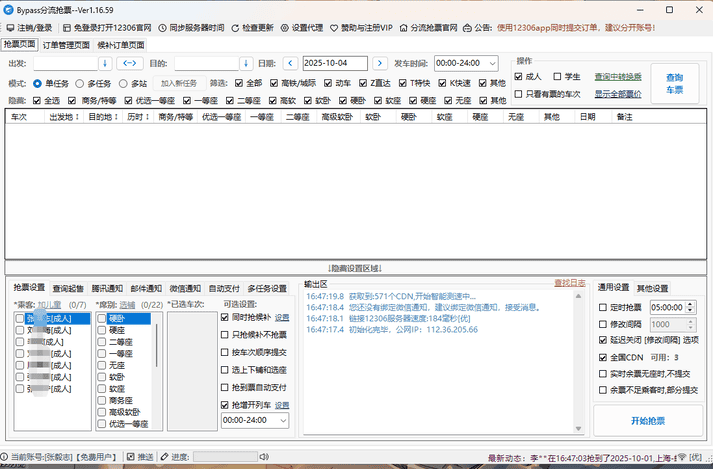Open the 抢增开列车 time range dropdown
This screenshot has height=469, width=713.
(x=255, y=420)
